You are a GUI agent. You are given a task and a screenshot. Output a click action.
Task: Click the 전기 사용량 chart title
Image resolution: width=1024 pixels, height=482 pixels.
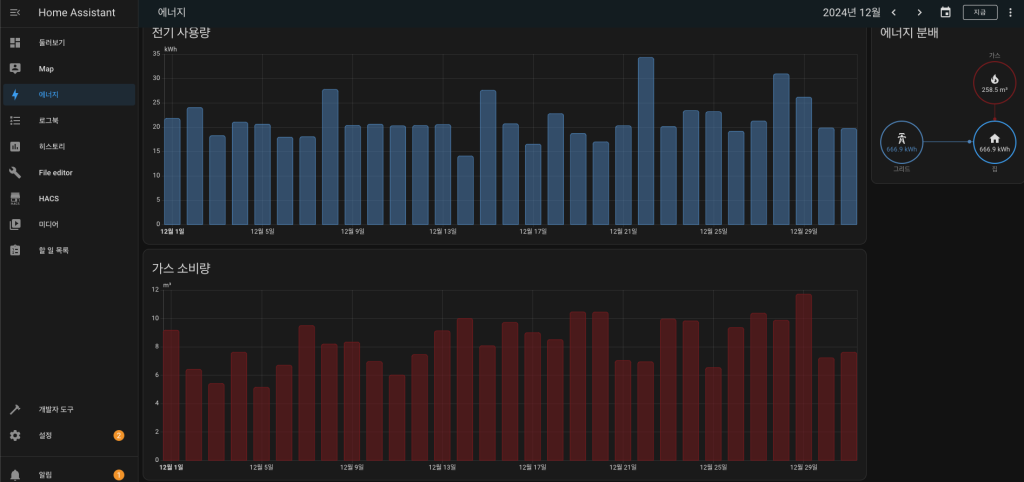pyautogui.click(x=181, y=33)
